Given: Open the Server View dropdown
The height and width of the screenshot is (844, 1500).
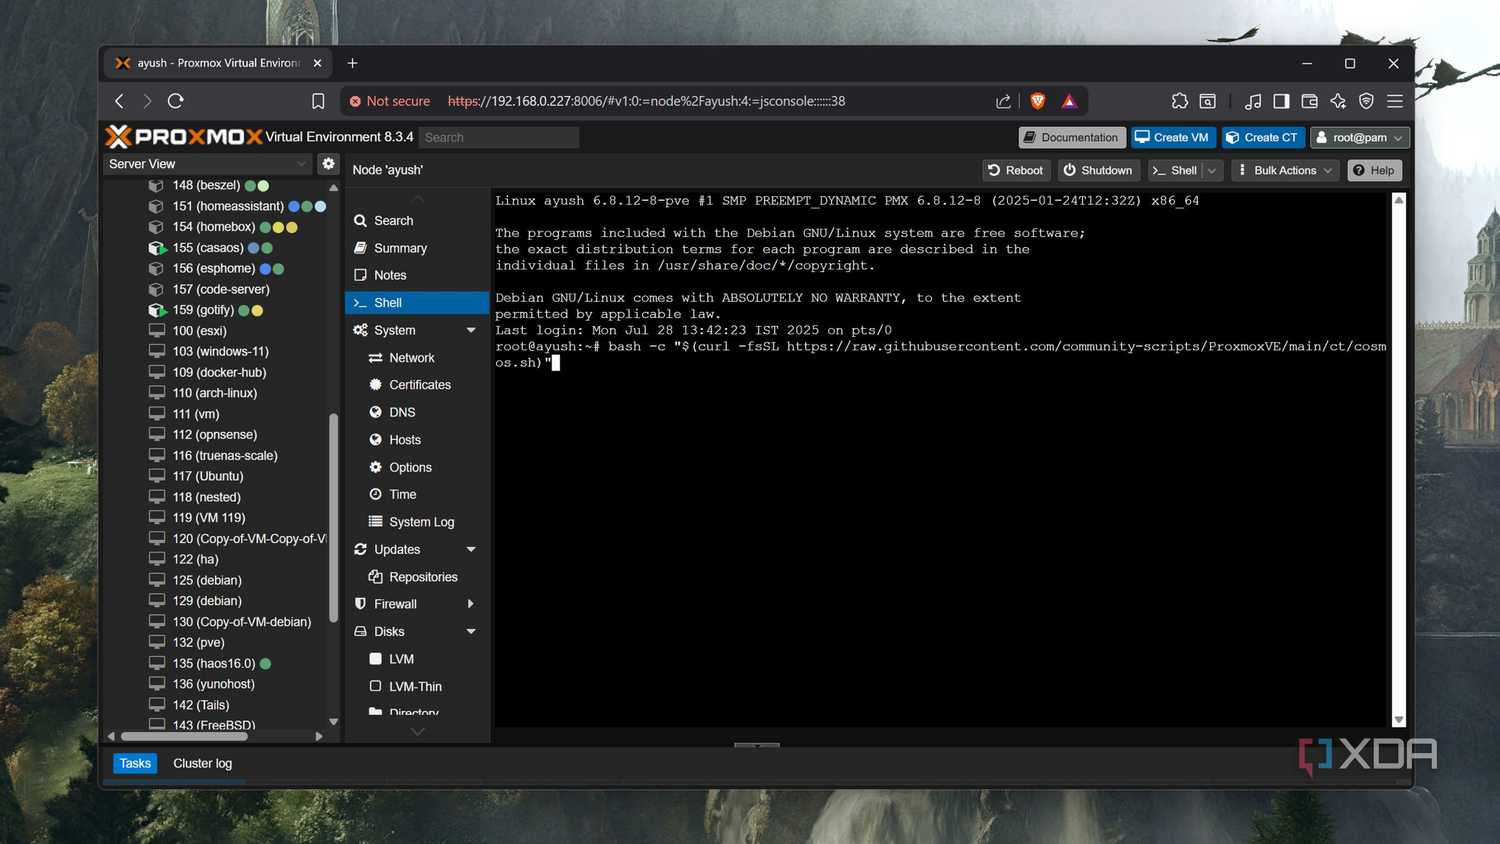Looking at the screenshot, I should 208,164.
